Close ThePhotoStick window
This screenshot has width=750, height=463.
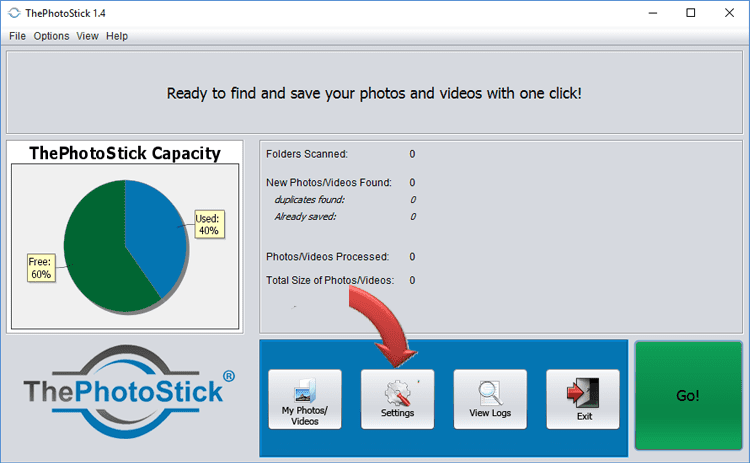[x=729, y=13]
